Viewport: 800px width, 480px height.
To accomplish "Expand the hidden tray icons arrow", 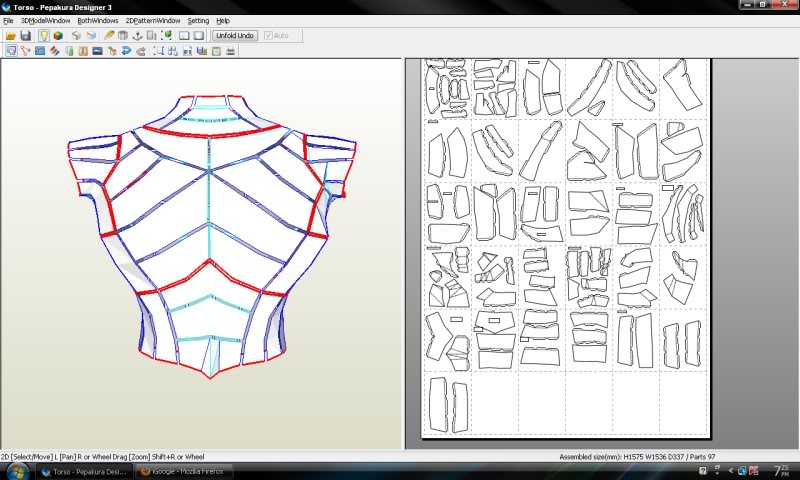I will (x=731, y=471).
